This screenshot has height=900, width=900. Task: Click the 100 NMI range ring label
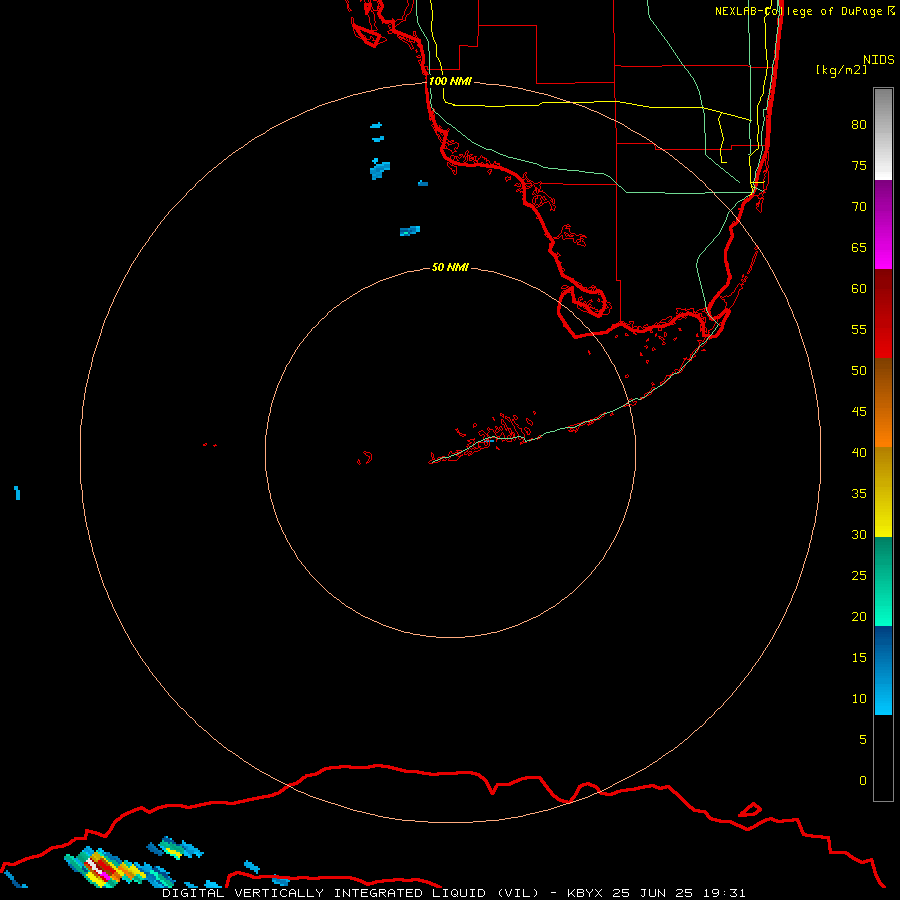(x=450, y=81)
